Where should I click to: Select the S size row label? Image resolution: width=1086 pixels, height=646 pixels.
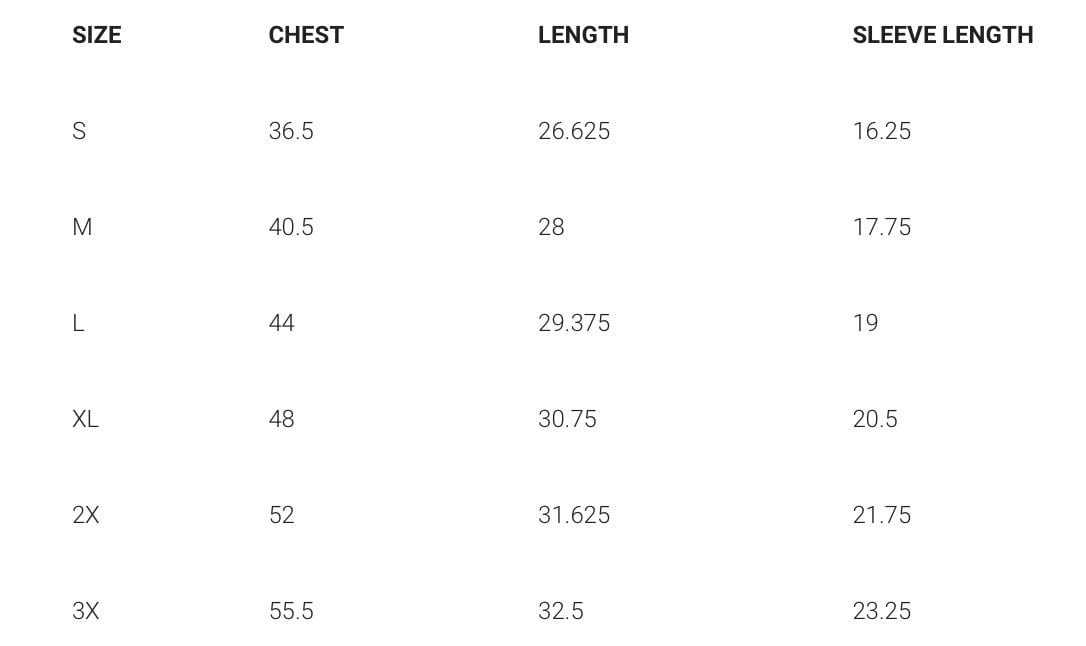point(79,131)
